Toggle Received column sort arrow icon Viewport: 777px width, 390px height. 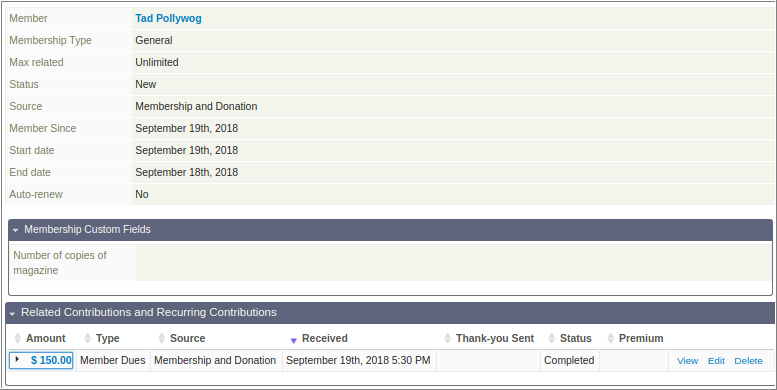point(293,340)
